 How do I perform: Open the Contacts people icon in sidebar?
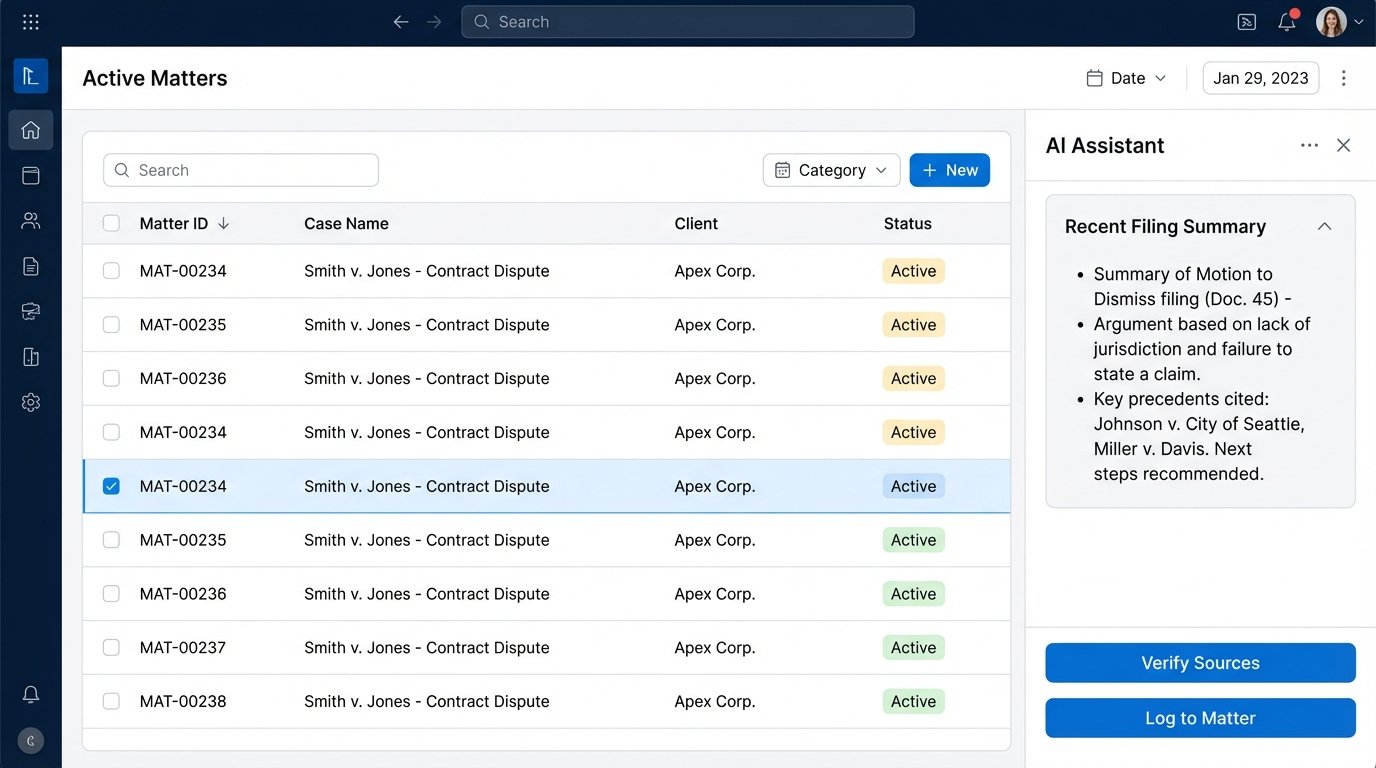[x=31, y=221]
